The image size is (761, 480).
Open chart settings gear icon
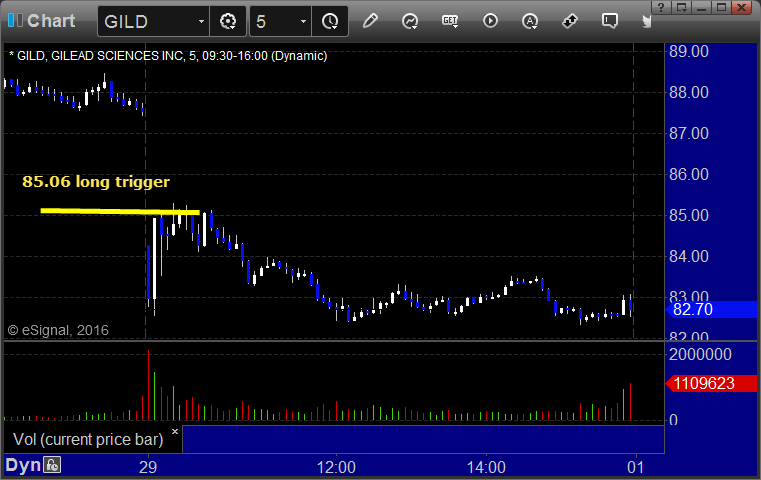[x=228, y=21]
